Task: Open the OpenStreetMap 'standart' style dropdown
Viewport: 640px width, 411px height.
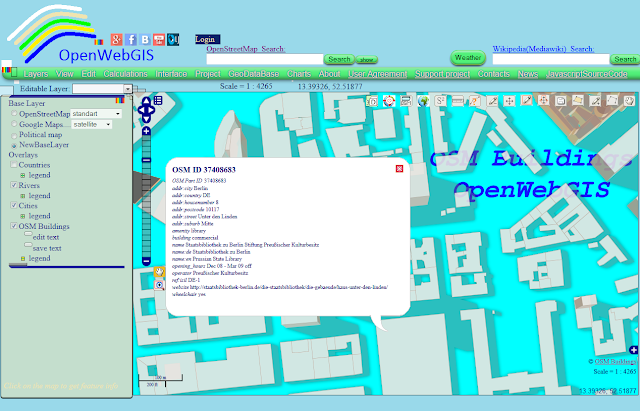Action: (96, 113)
